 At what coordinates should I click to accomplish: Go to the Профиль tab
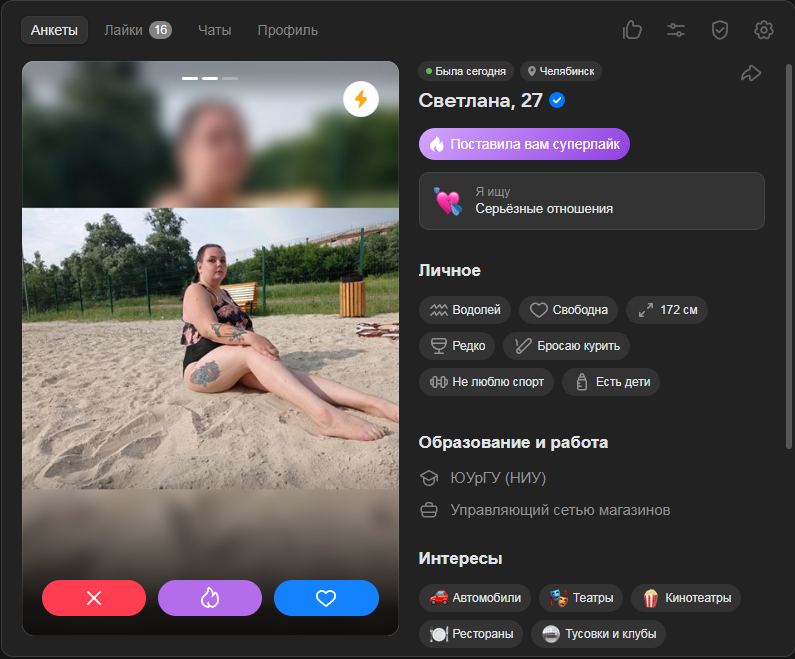tap(287, 30)
